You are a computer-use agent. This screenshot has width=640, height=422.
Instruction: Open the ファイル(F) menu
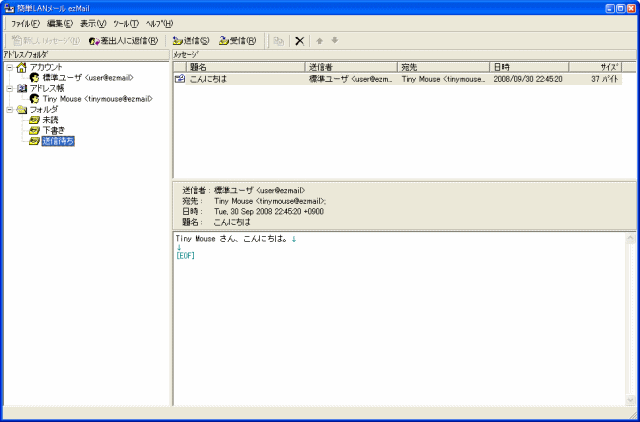pyautogui.click(x=25, y=22)
